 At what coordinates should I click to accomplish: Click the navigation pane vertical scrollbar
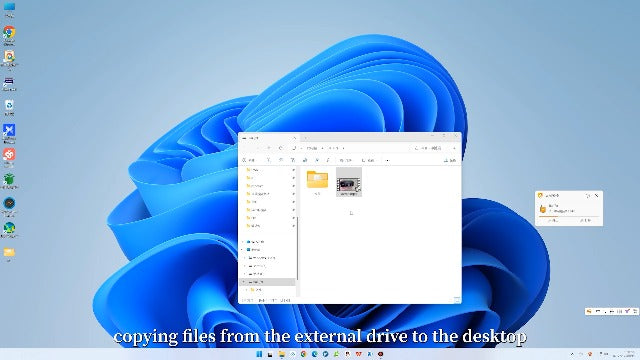coord(298,248)
